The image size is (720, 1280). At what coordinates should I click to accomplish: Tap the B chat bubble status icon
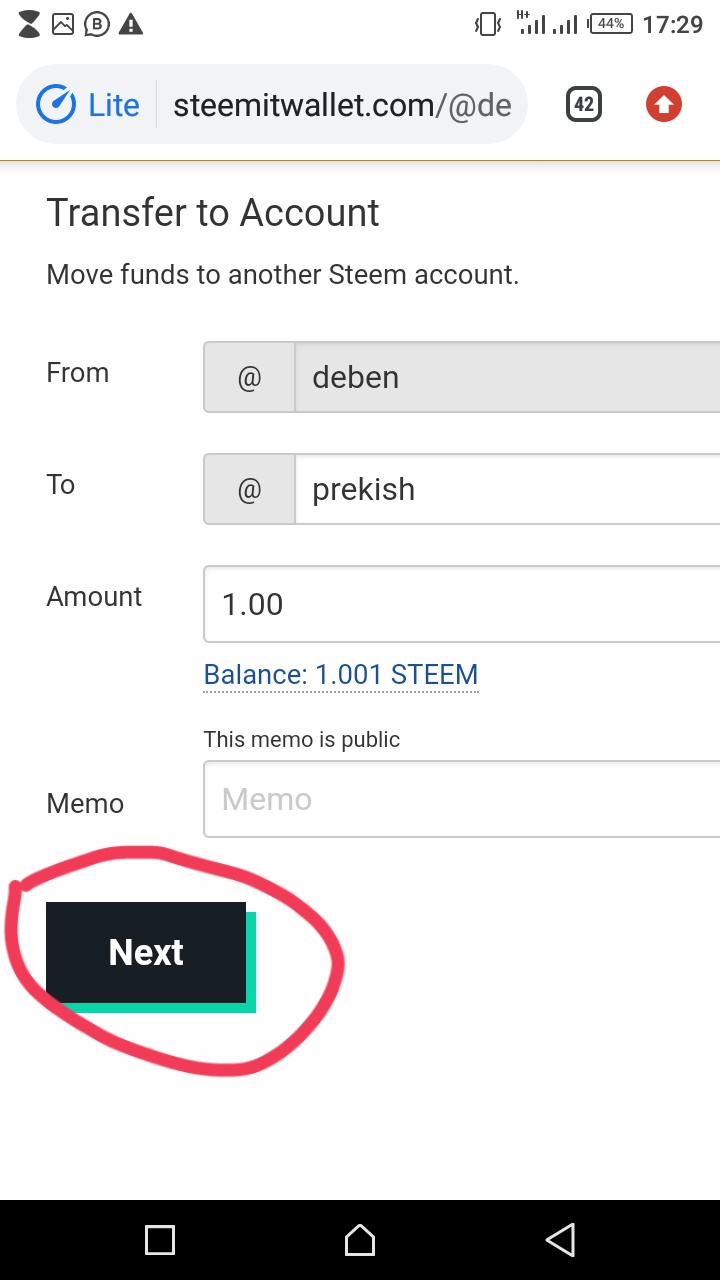[96, 25]
